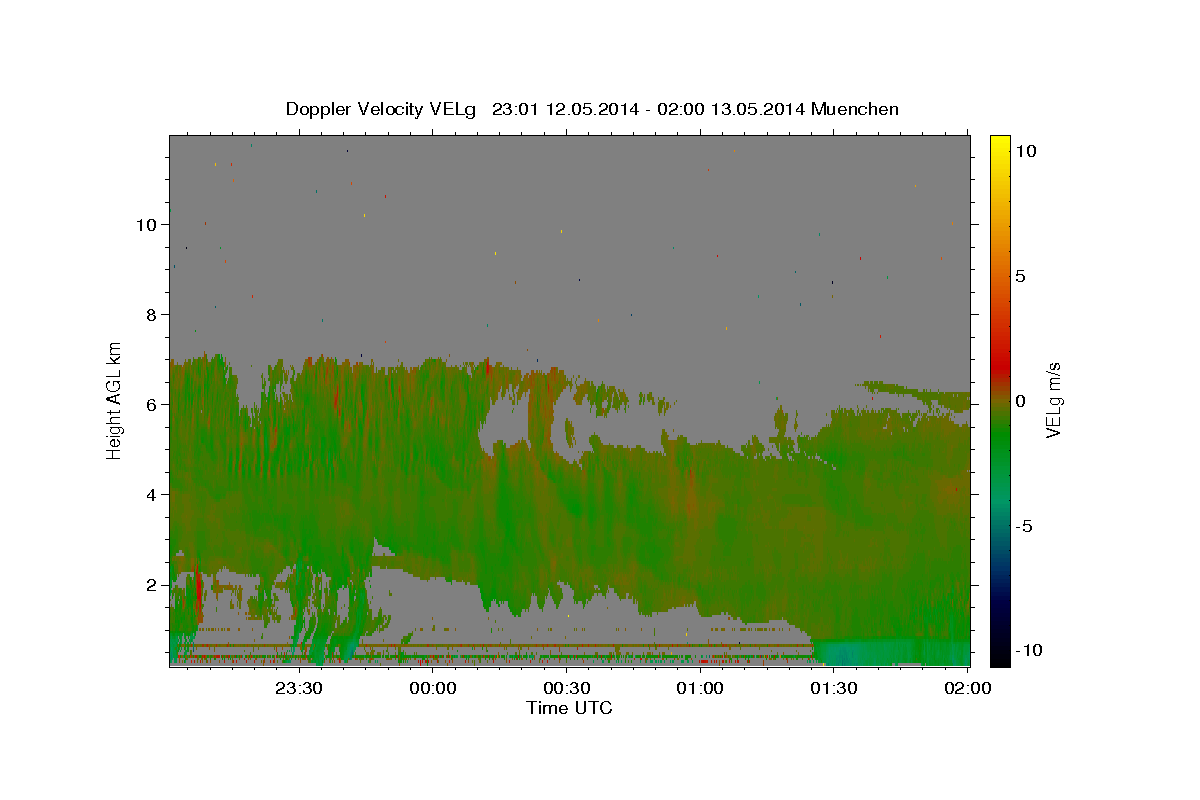Screen dimensions: 1200x800
Task: Click the 02:00 time tick label
Action: point(967,688)
